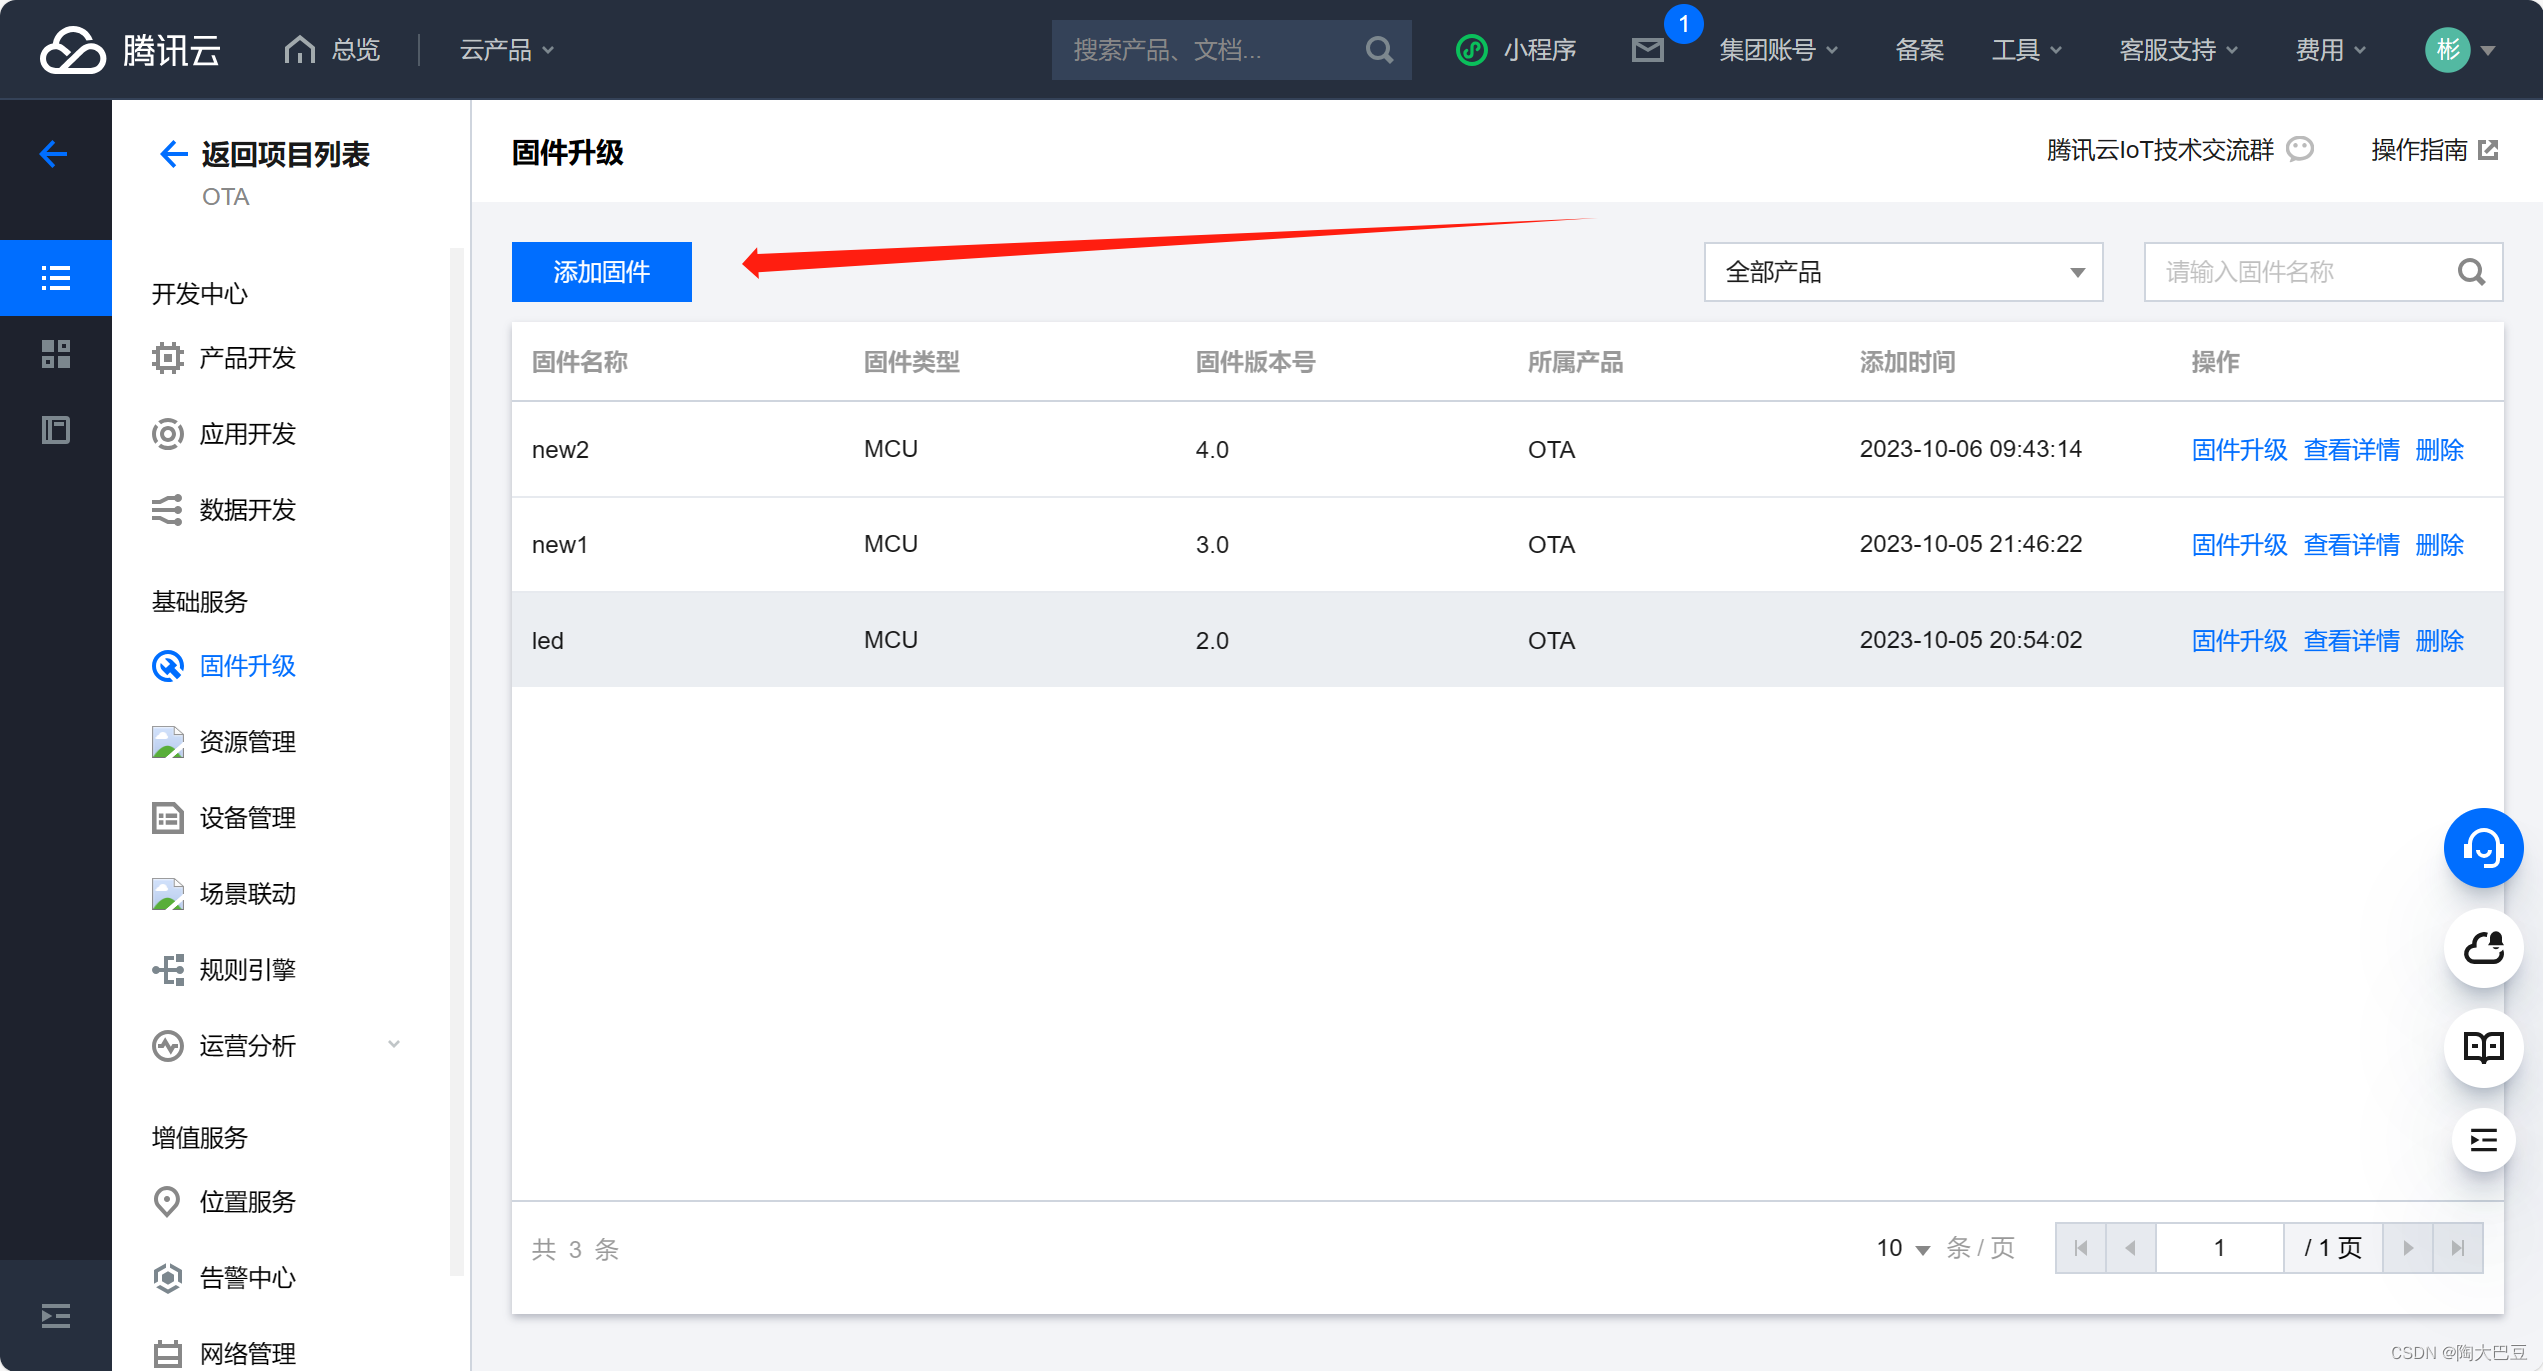Click the search magnifier in firmware name field
Image resolution: width=2543 pixels, height=1371 pixels.
coord(2471,272)
